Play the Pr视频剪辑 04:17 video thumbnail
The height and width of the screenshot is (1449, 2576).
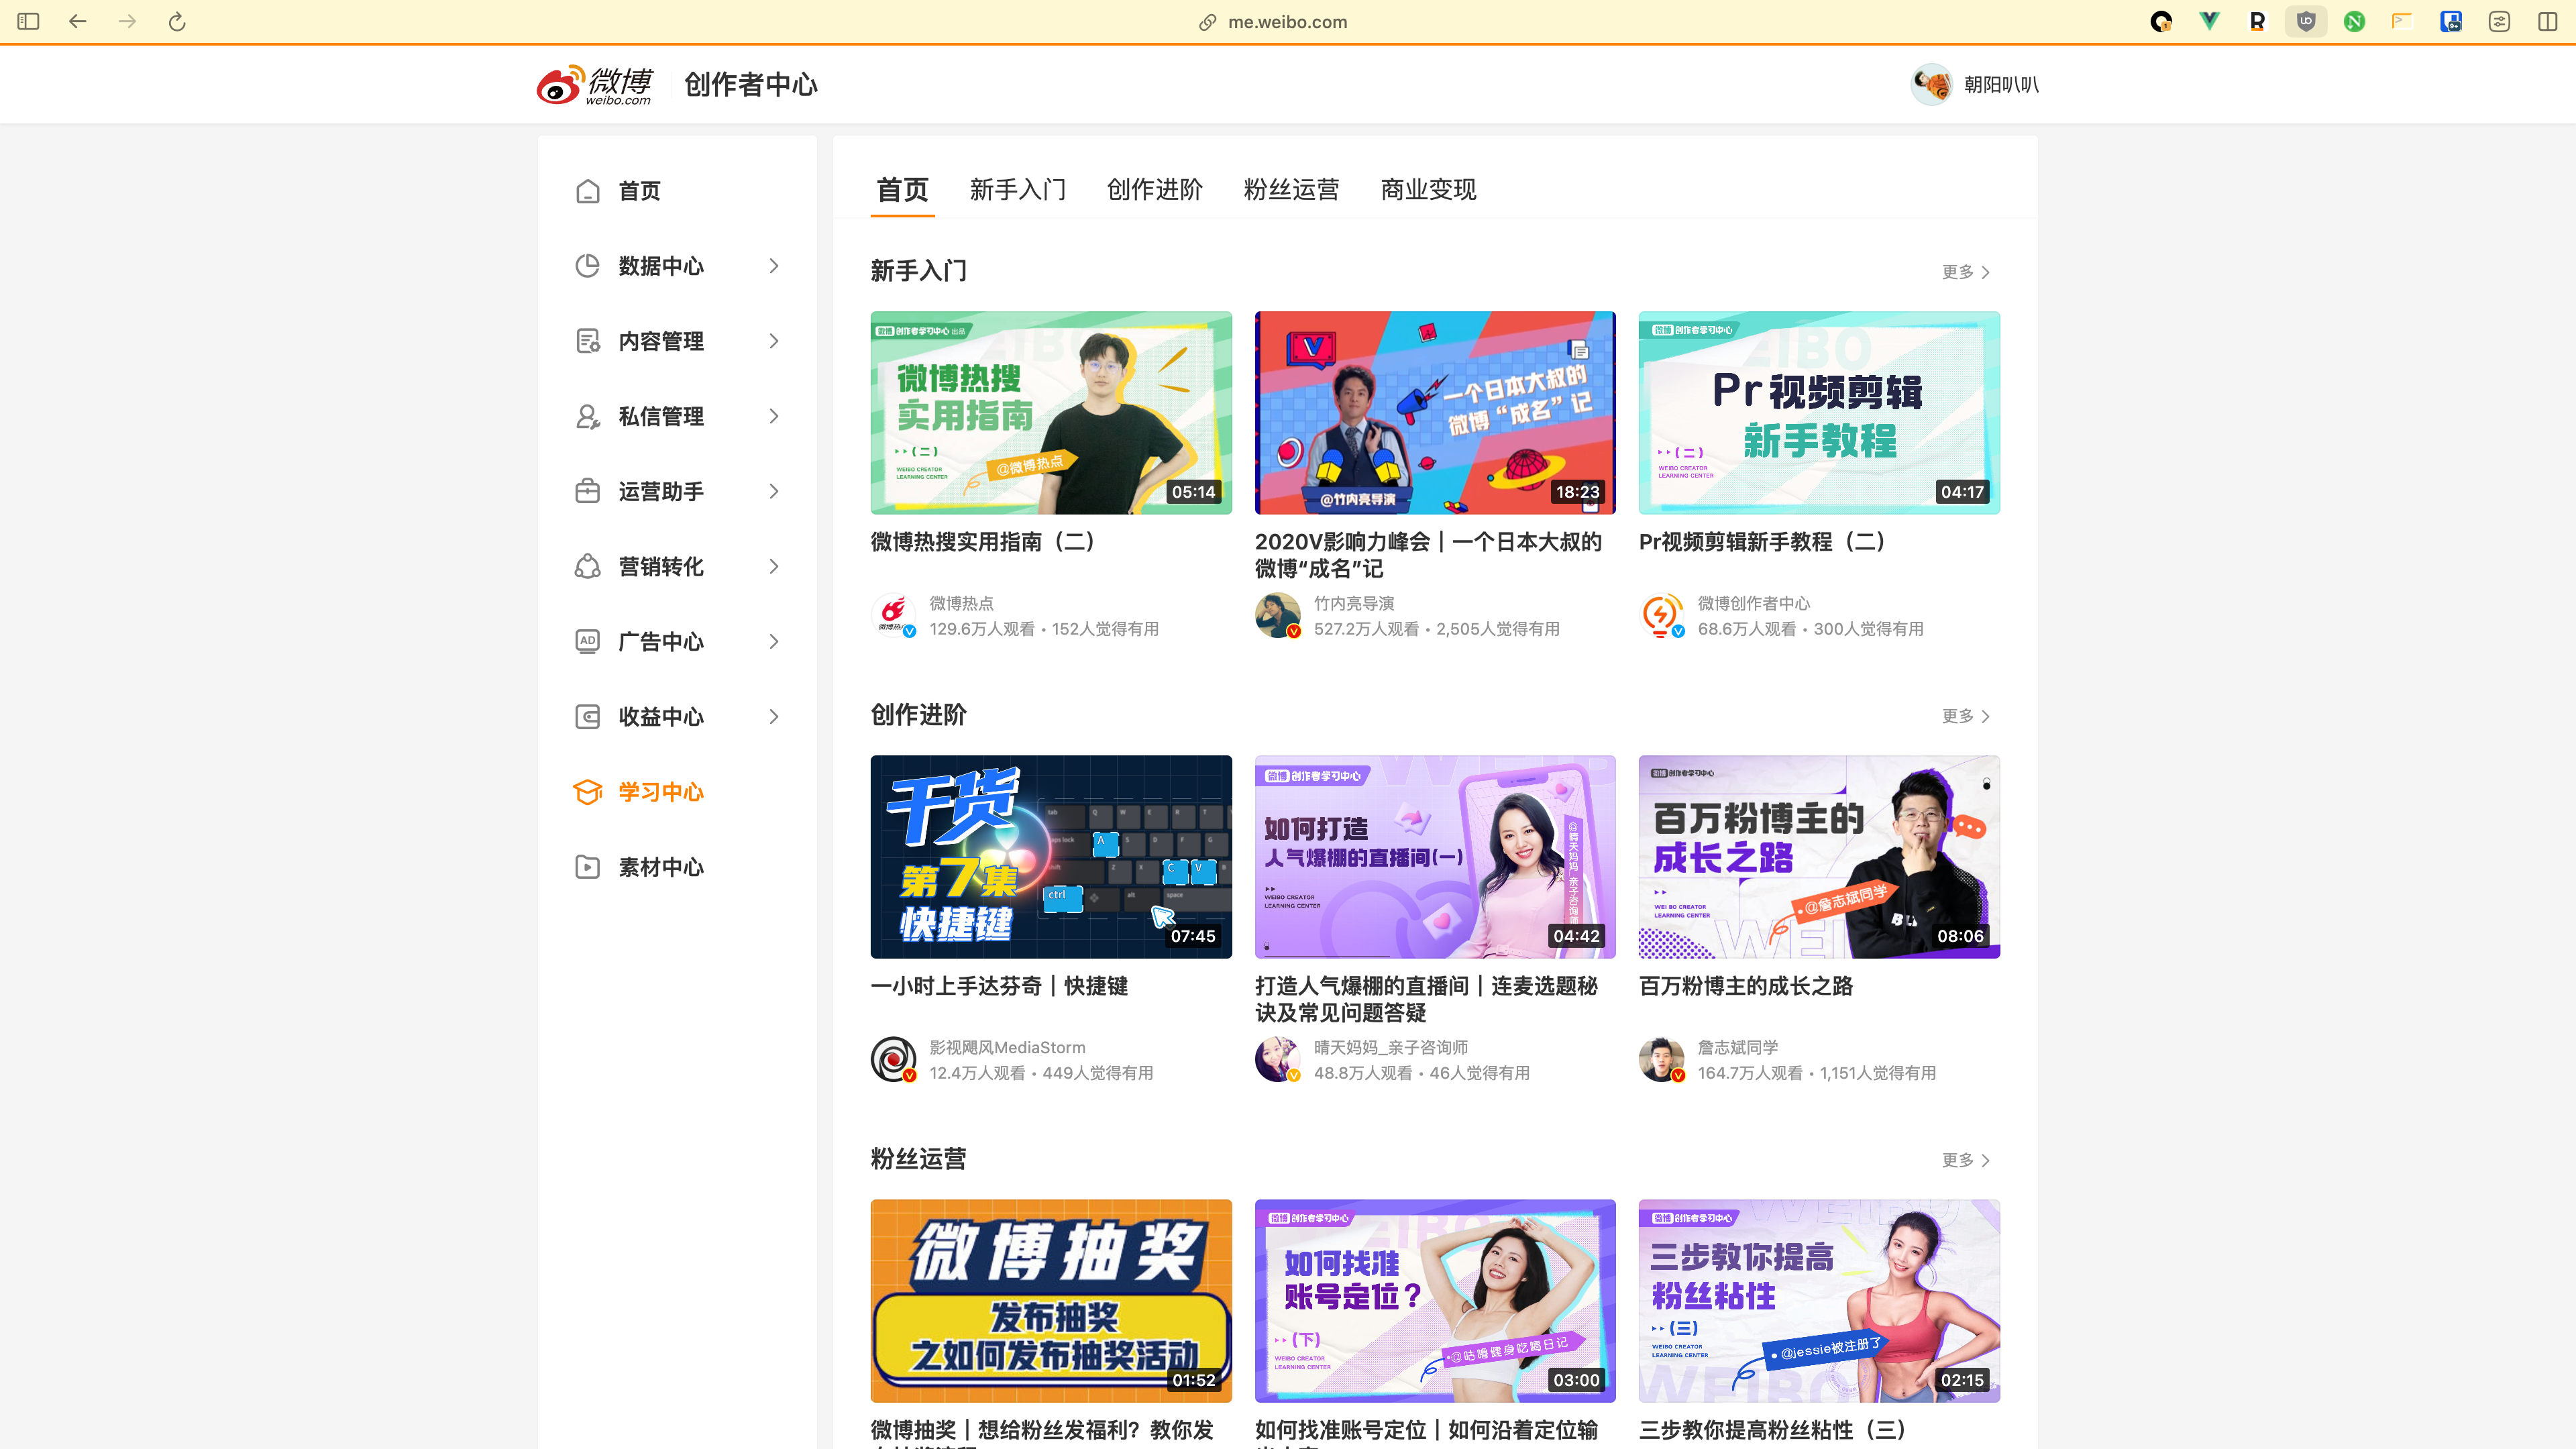pos(1819,413)
